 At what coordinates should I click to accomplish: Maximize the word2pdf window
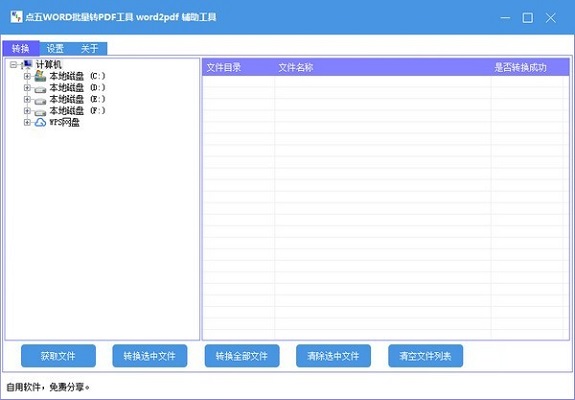click(x=528, y=17)
